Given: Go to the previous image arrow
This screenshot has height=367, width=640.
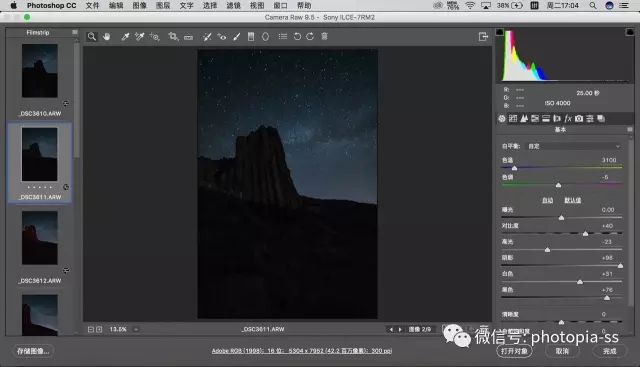Looking at the screenshot, I should pos(391,329).
